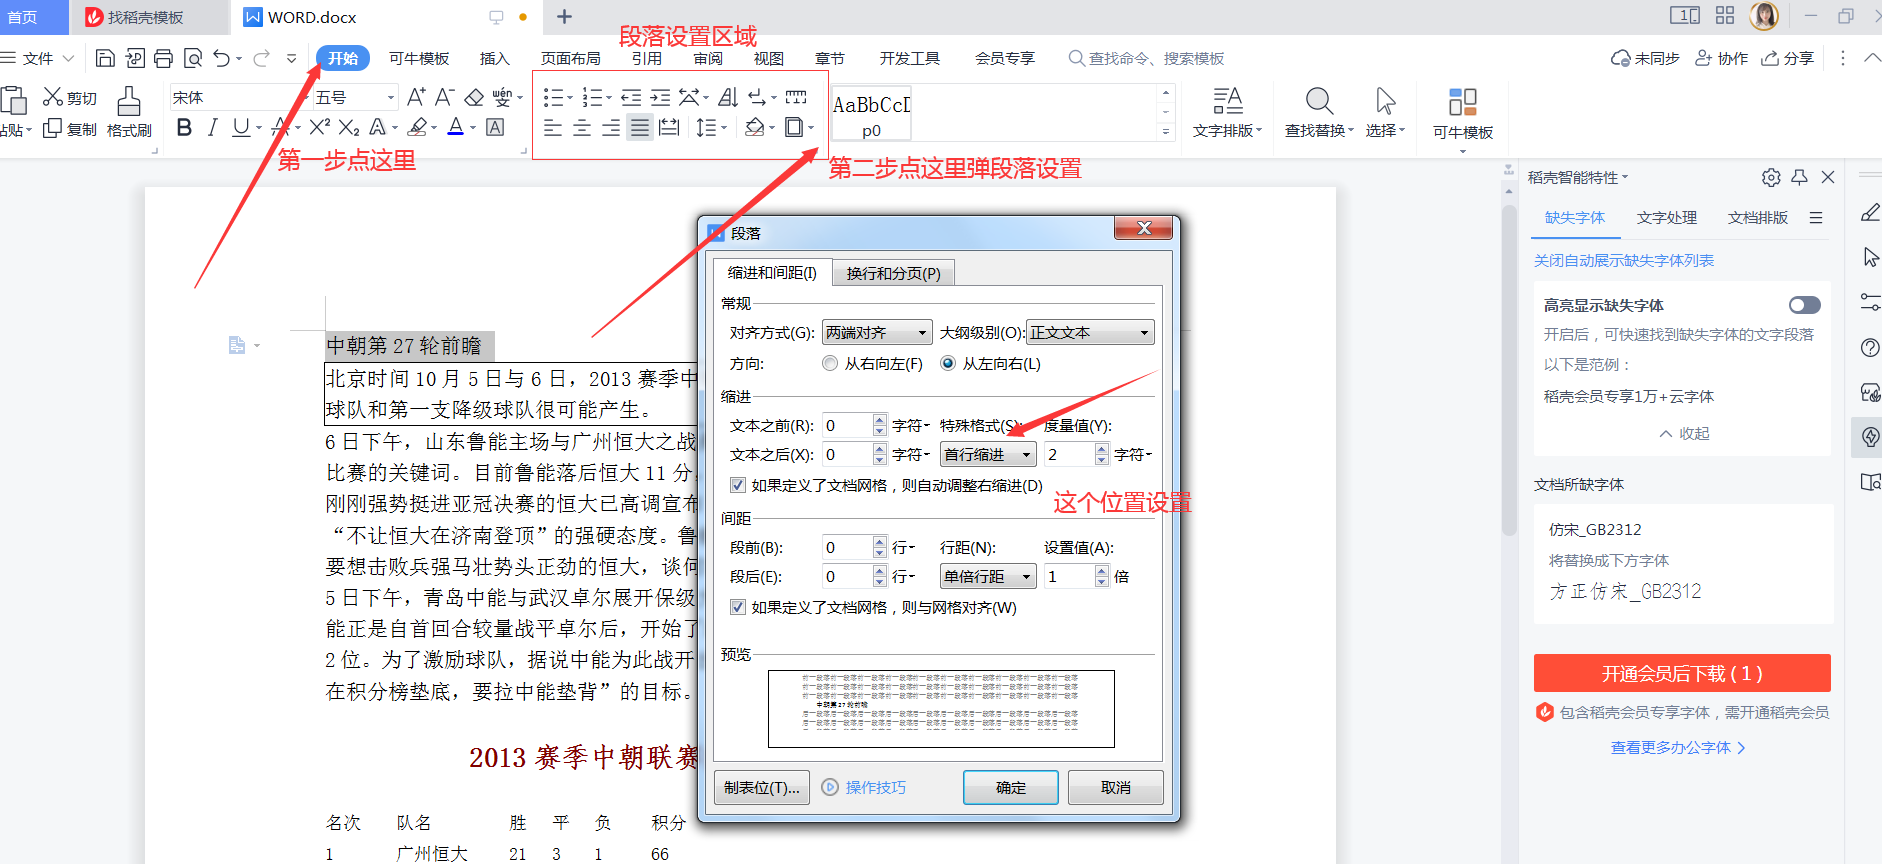Expand the 首行缩进 special format dropdown
The width and height of the screenshot is (1882, 864).
[988, 455]
